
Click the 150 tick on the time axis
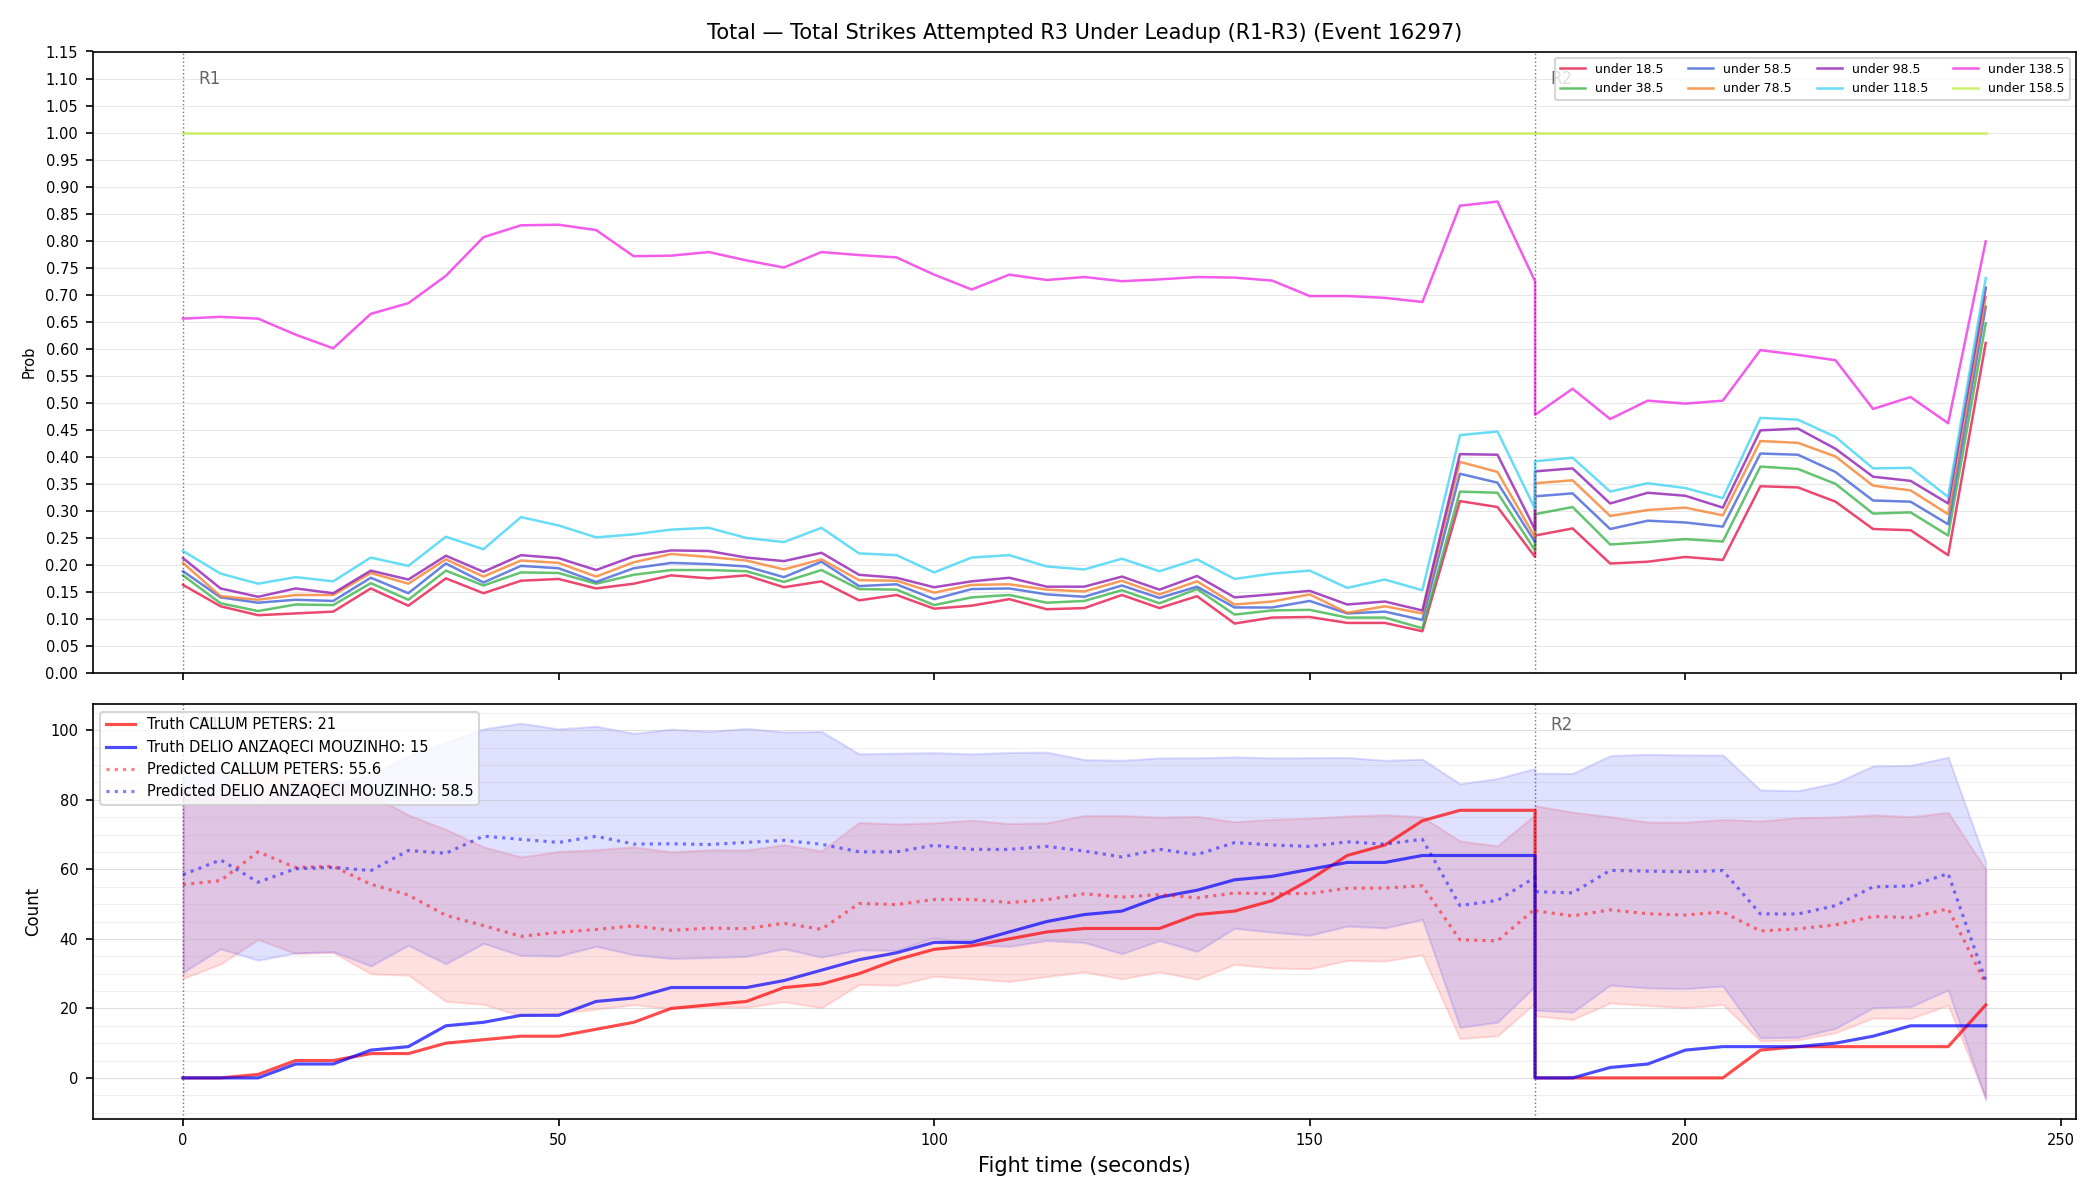pyautogui.click(x=1309, y=1139)
